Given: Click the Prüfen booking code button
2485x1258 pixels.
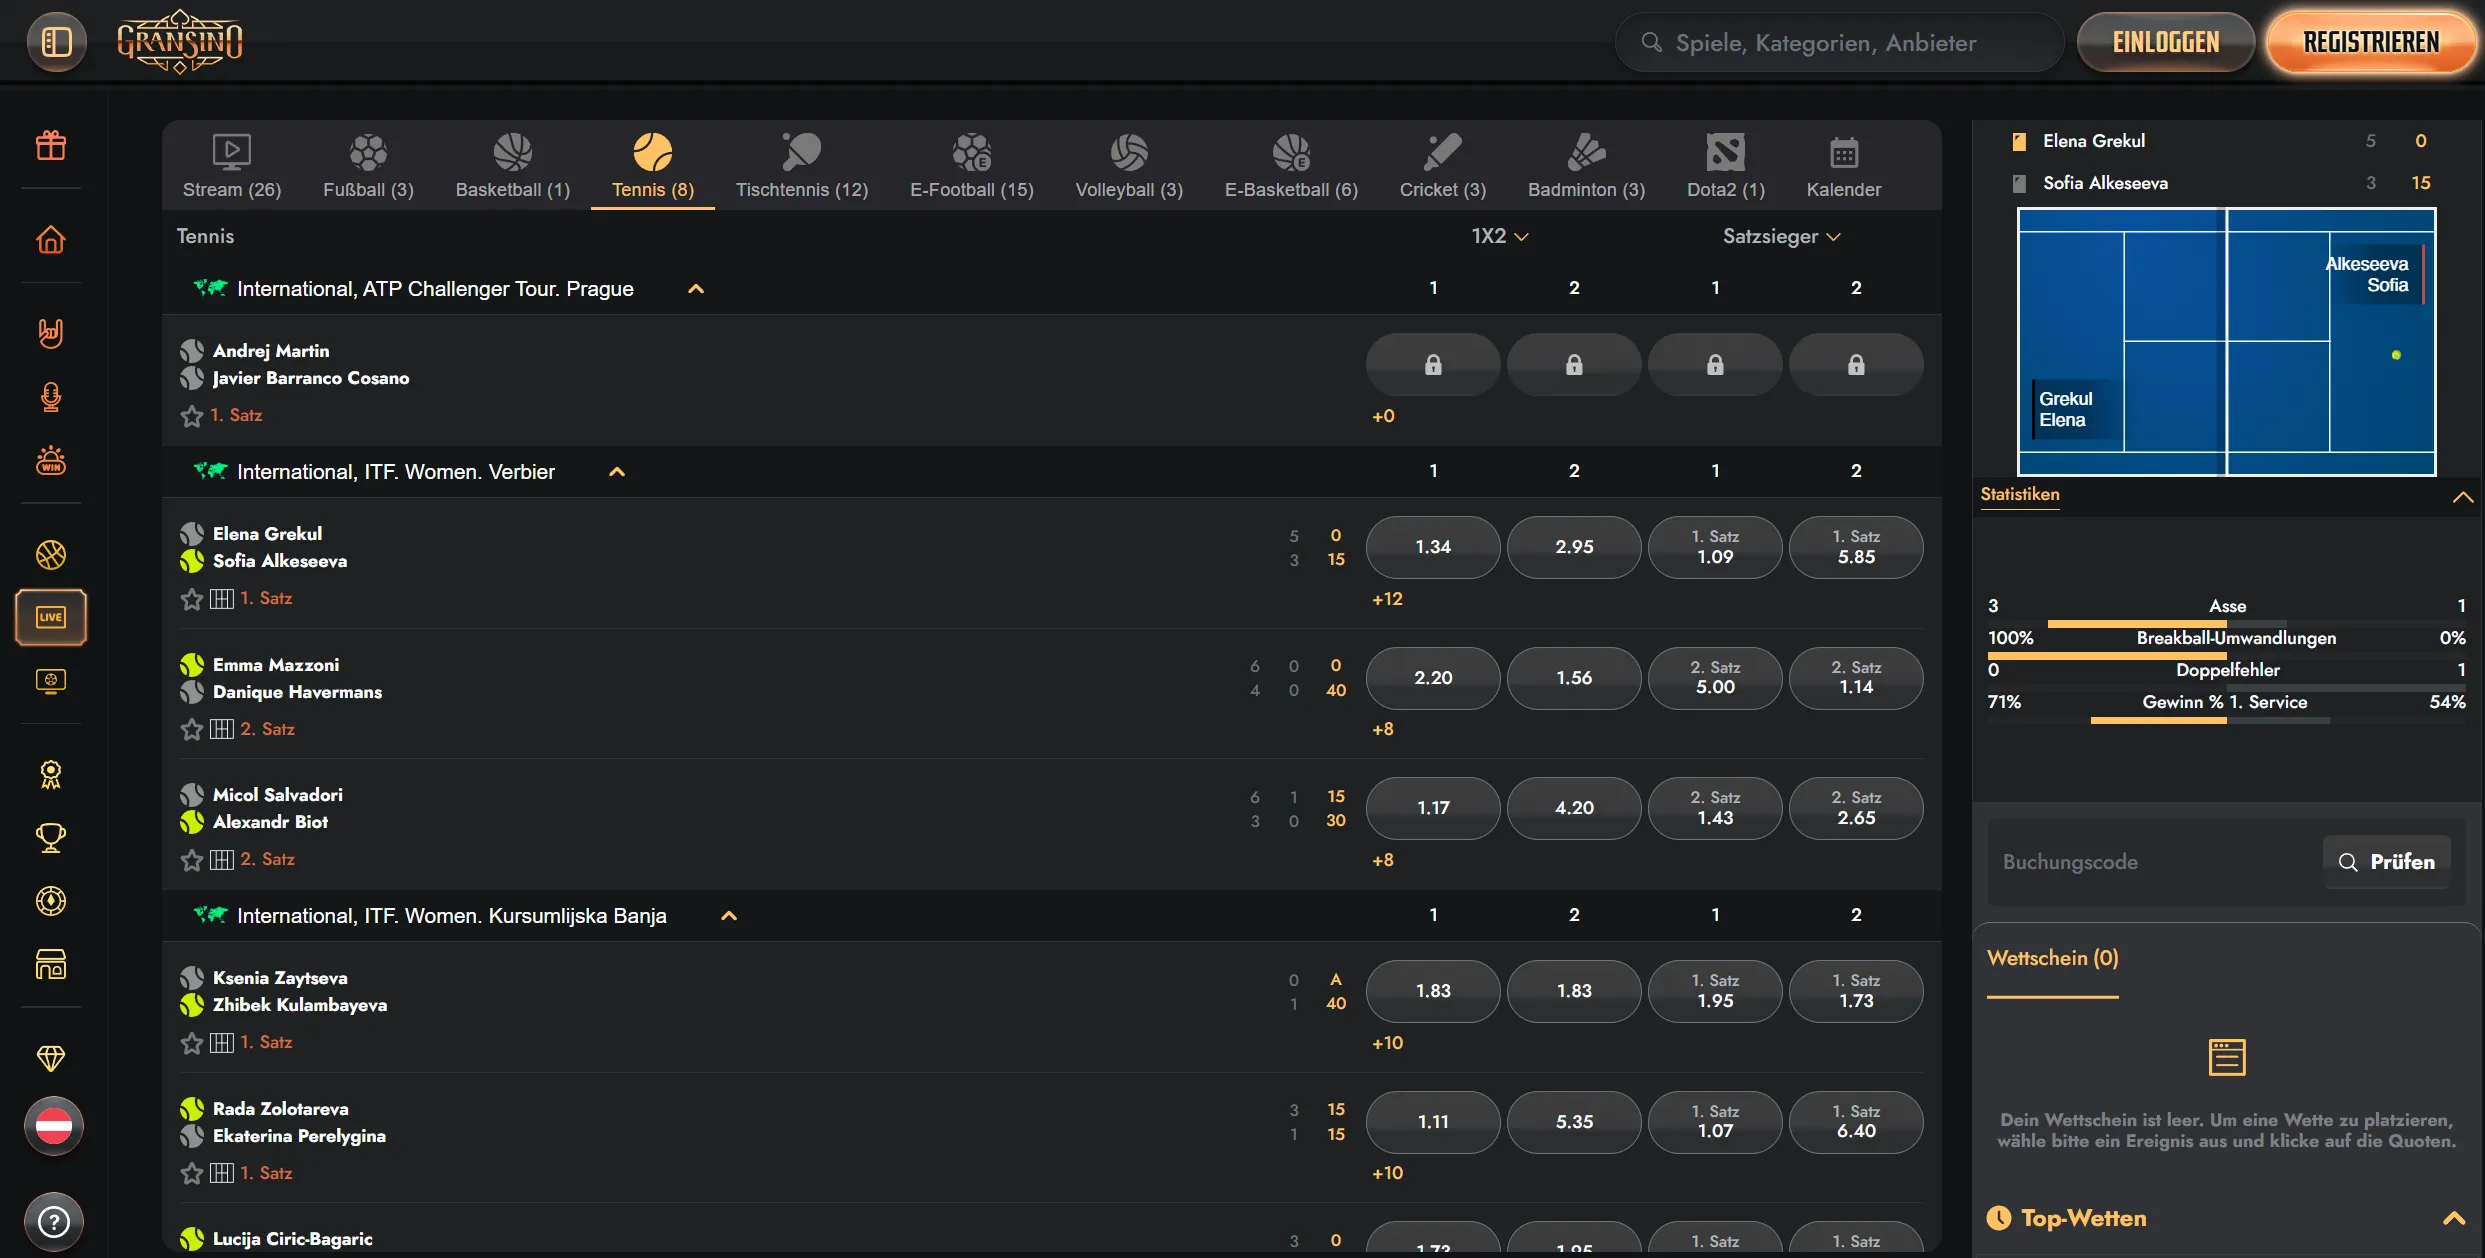Looking at the screenshot, I should tap(2387, 862).
